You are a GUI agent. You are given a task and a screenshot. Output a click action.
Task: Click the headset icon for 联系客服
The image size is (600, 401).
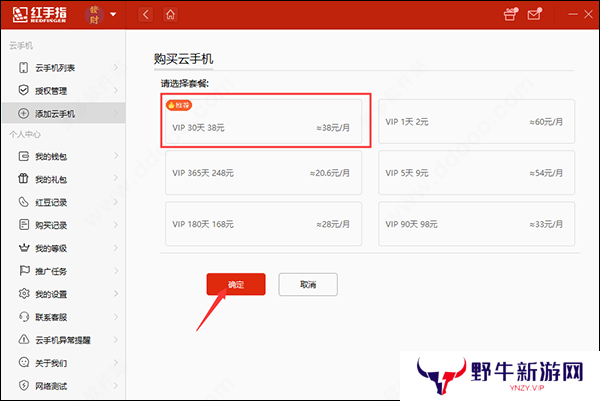tap(24, 316)
